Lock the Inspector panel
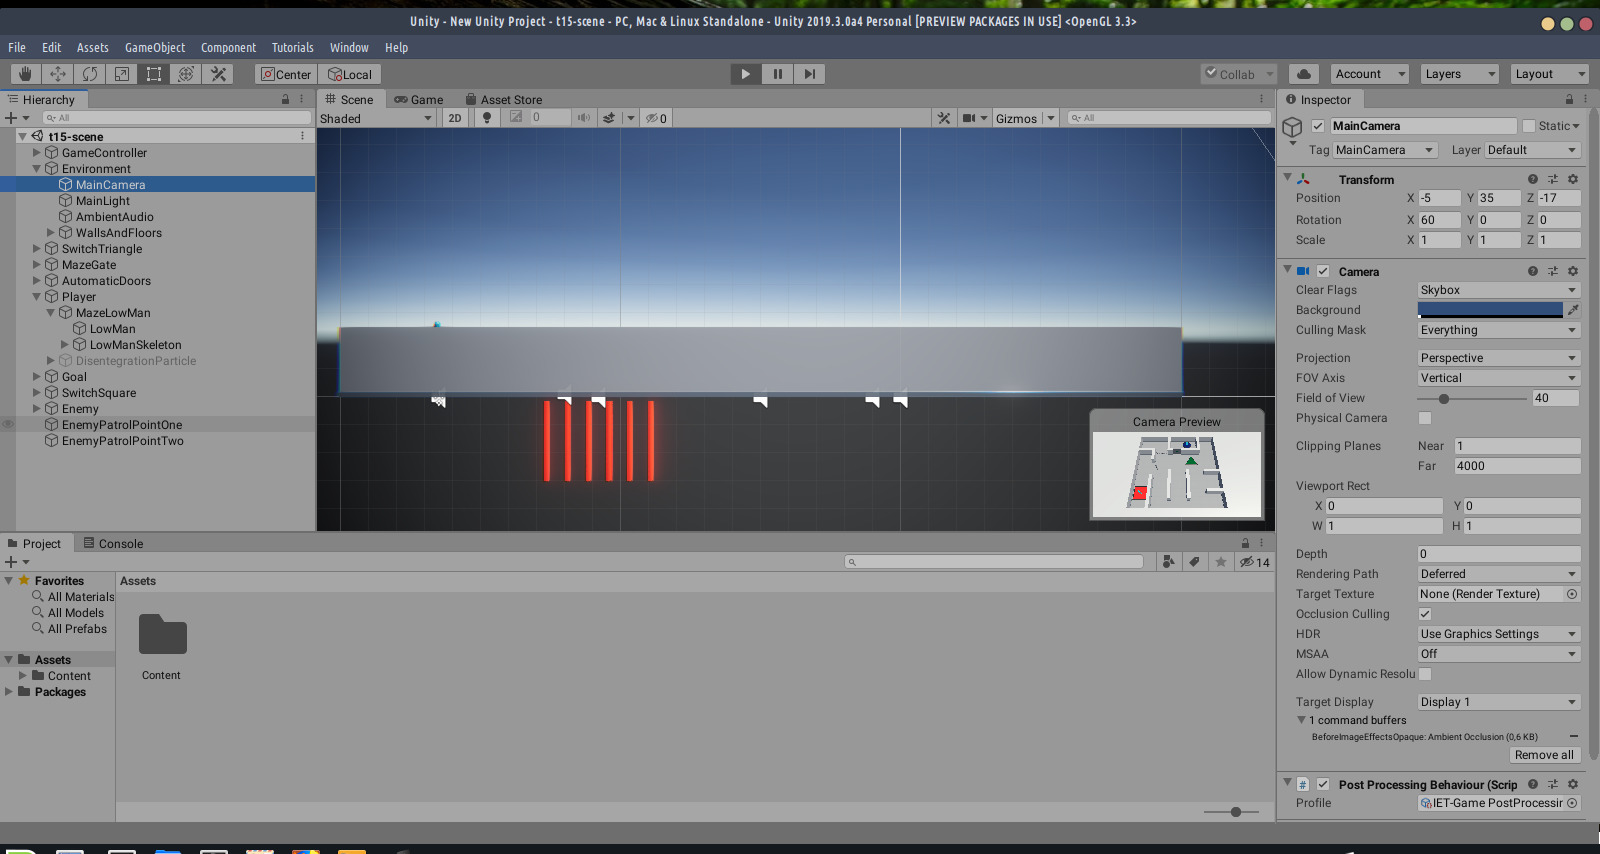1600x854 pixels. click(1569, 100)
